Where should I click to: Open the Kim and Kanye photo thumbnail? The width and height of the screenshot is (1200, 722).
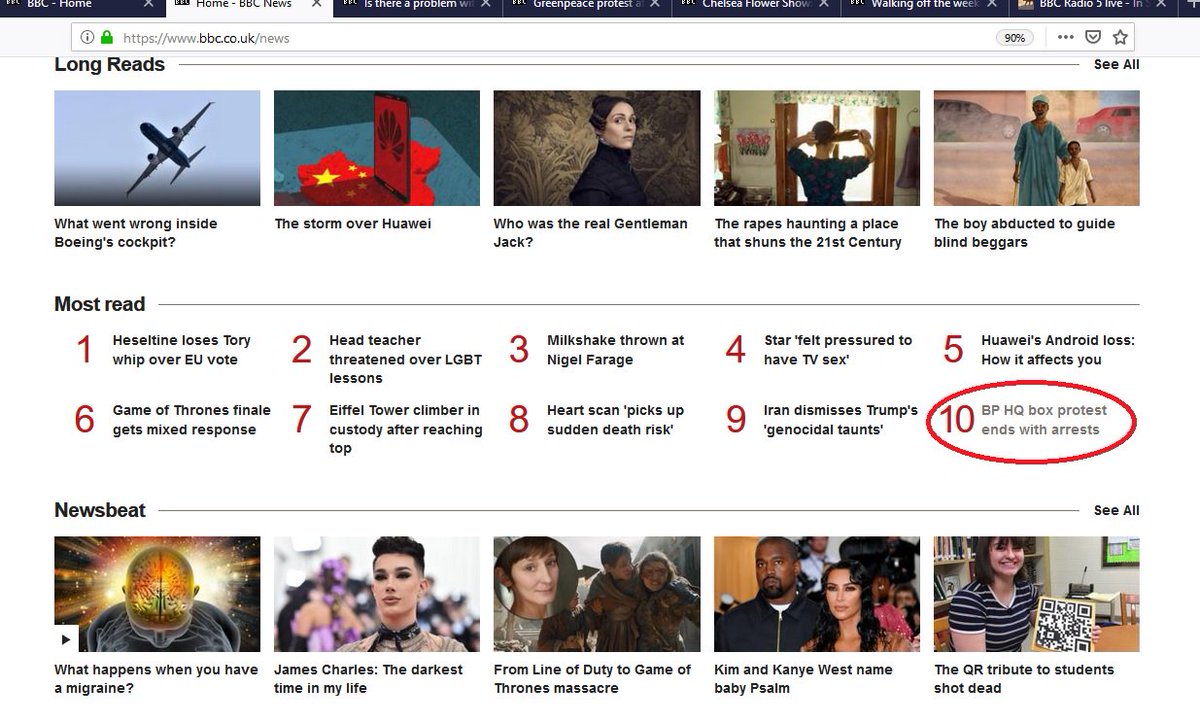(x=817, y=594)
